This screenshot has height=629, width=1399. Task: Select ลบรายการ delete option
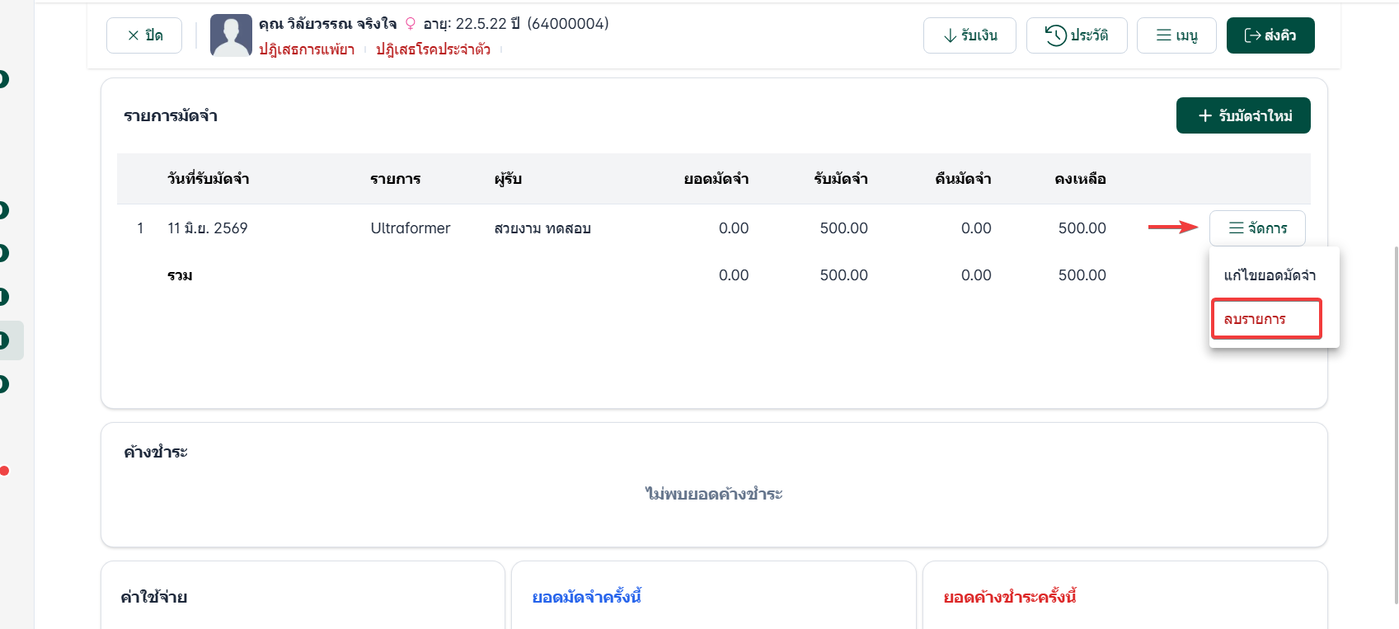1266,319
